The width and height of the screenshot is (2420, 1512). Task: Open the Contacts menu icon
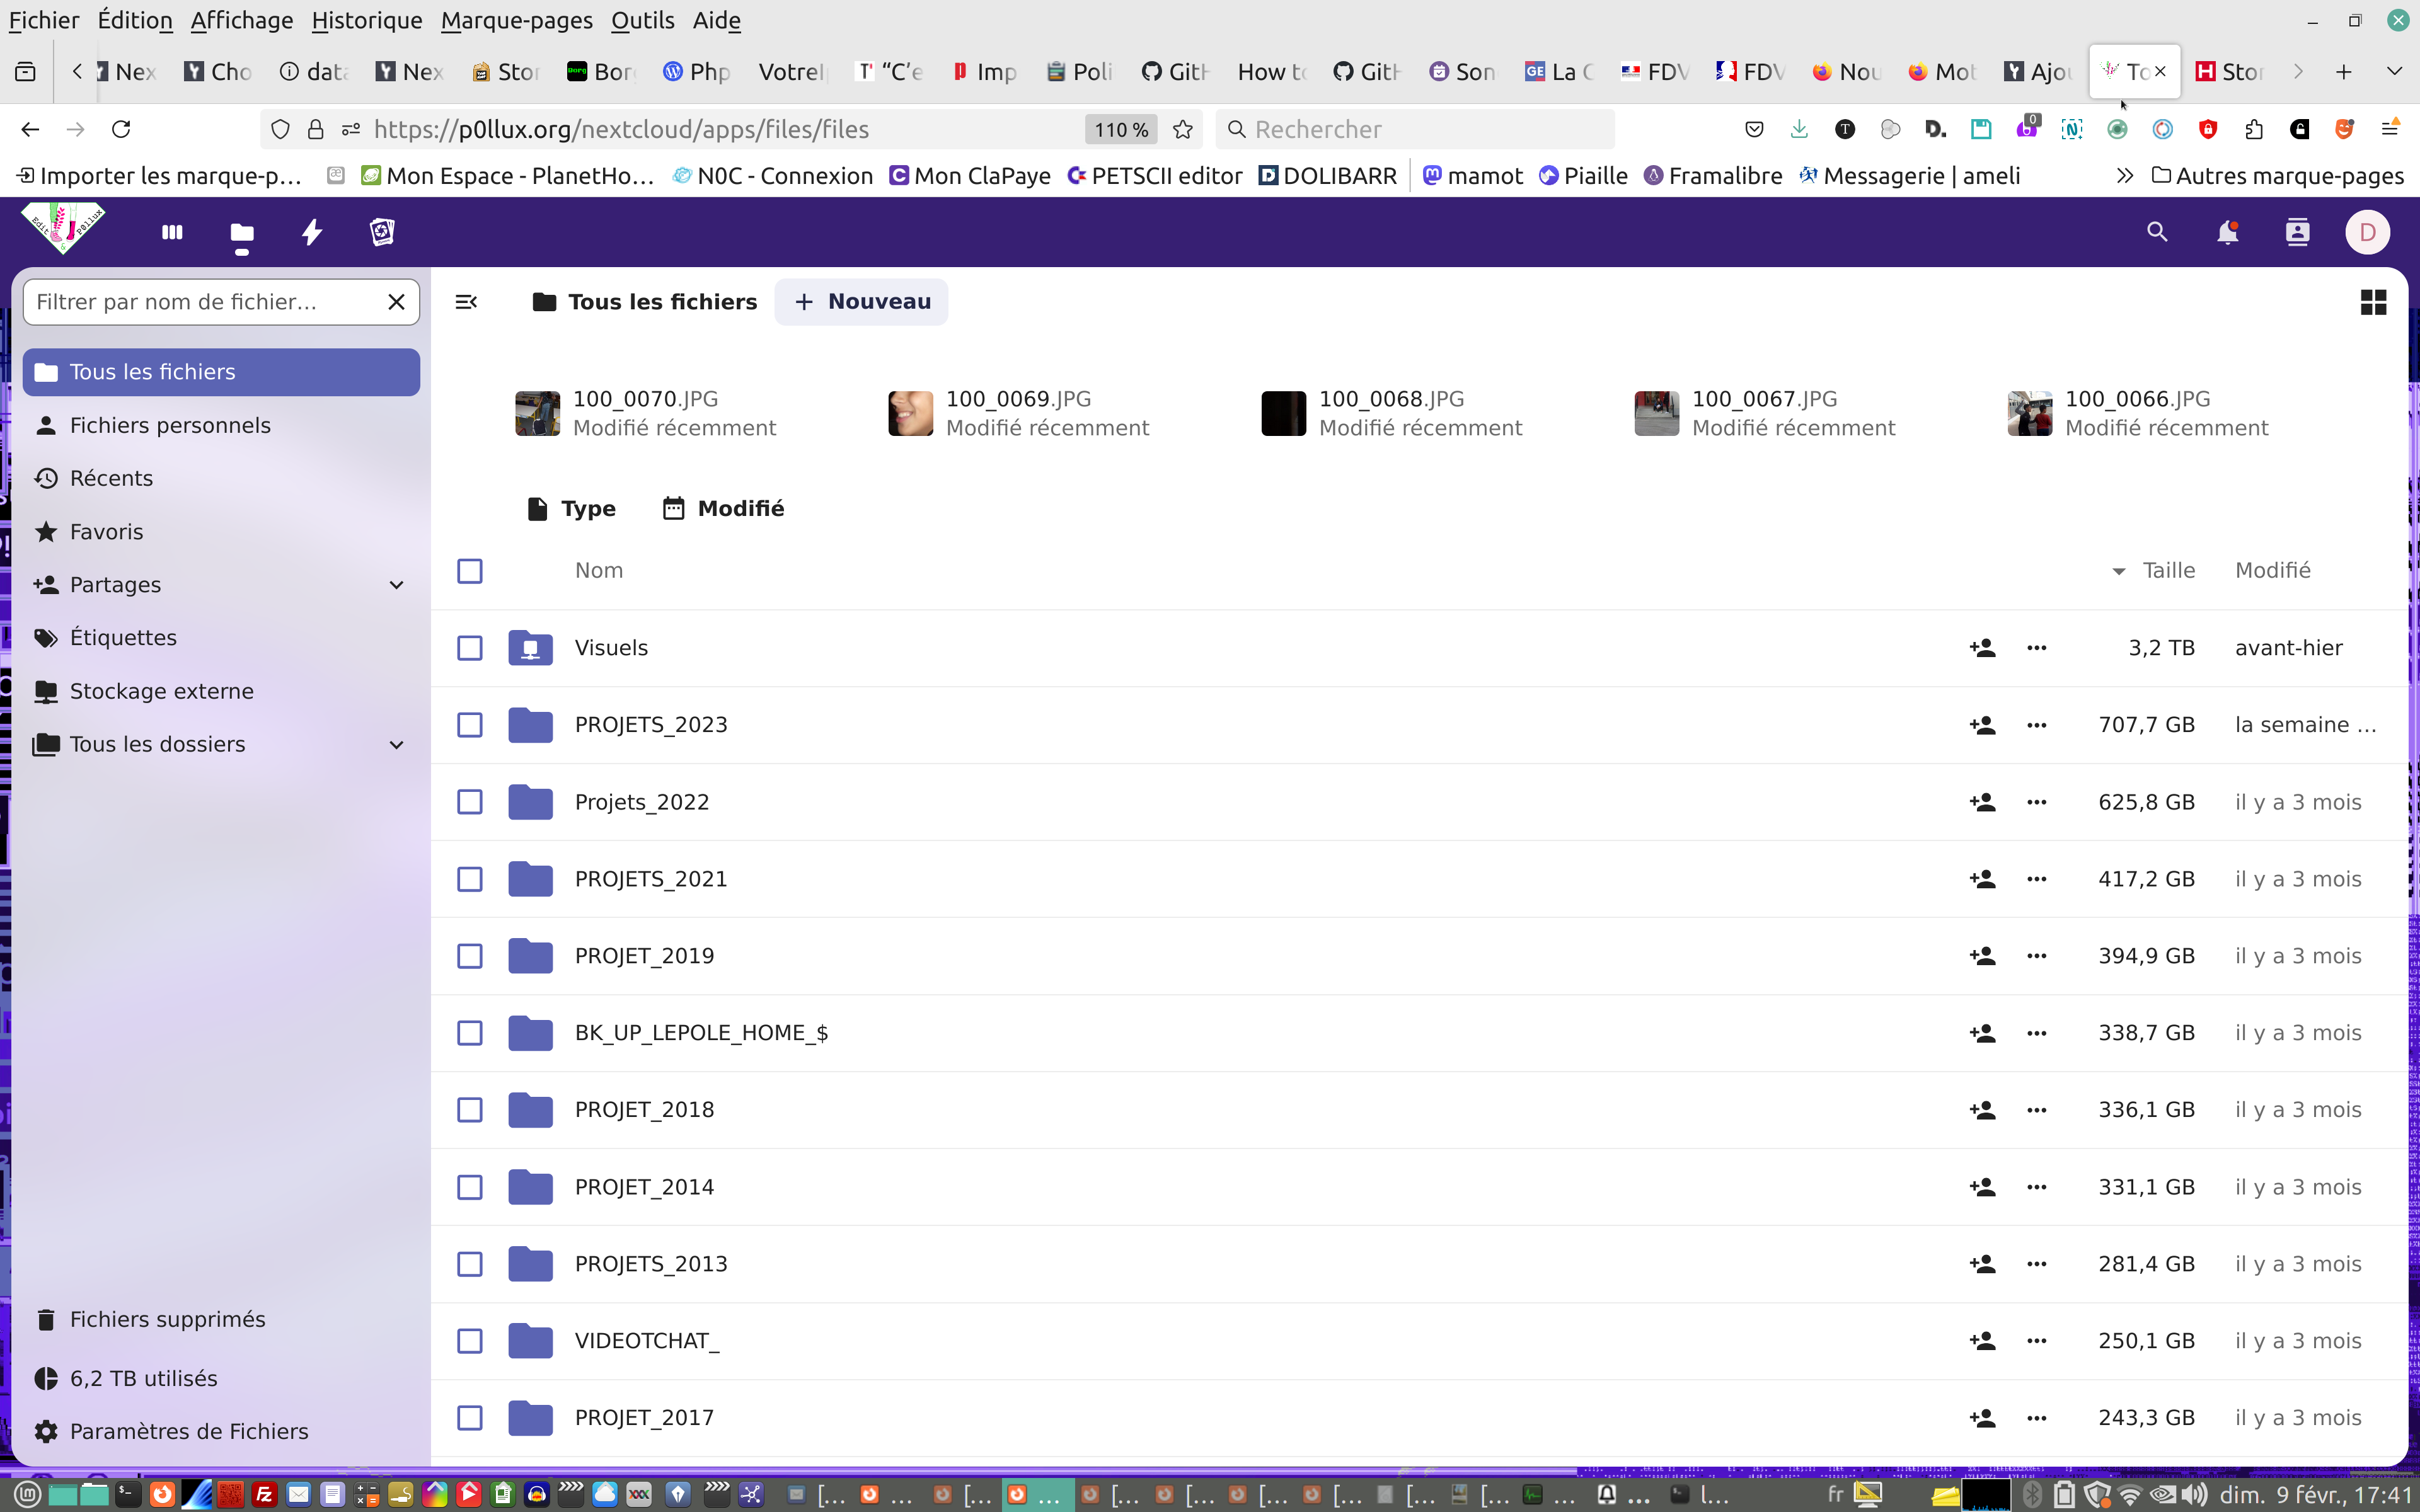pos(2297,232)
